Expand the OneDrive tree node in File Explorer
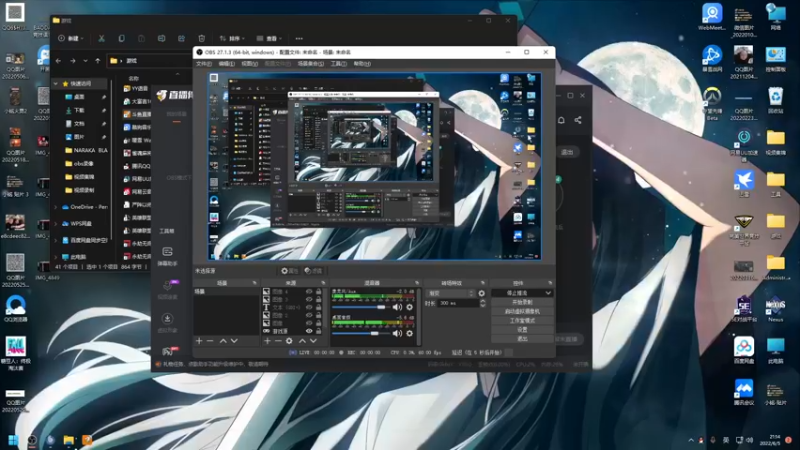This screenshot has width=800, height=450. pyautogui.click(x=56, y=207)
